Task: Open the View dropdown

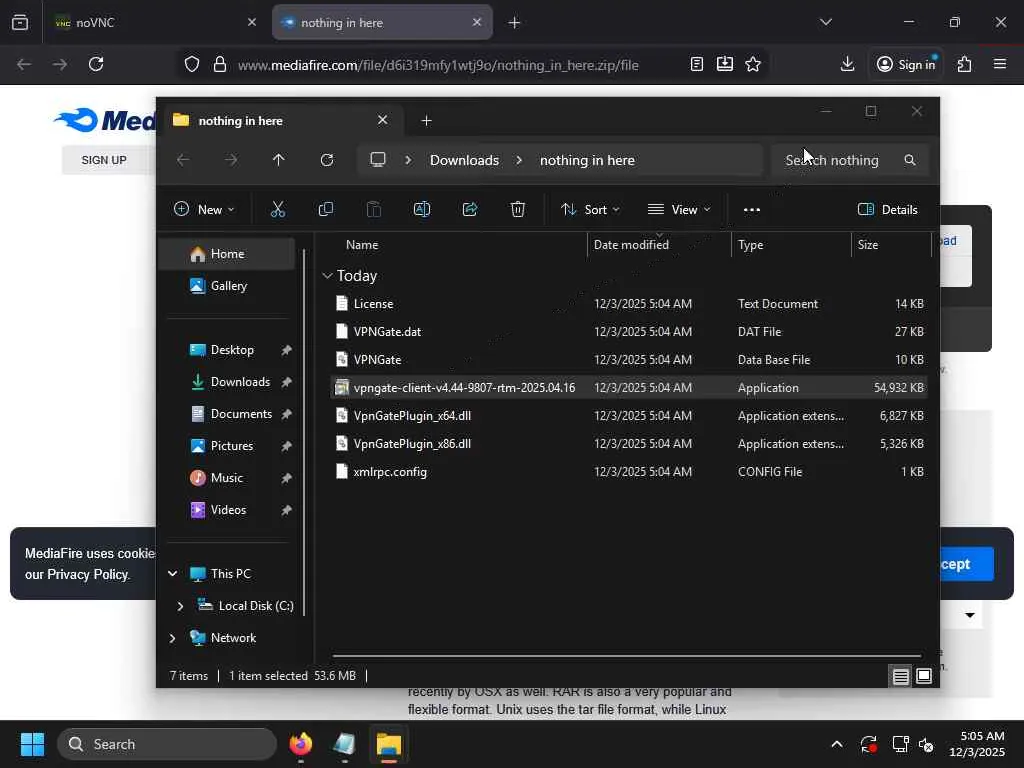Action: (679, 210)
